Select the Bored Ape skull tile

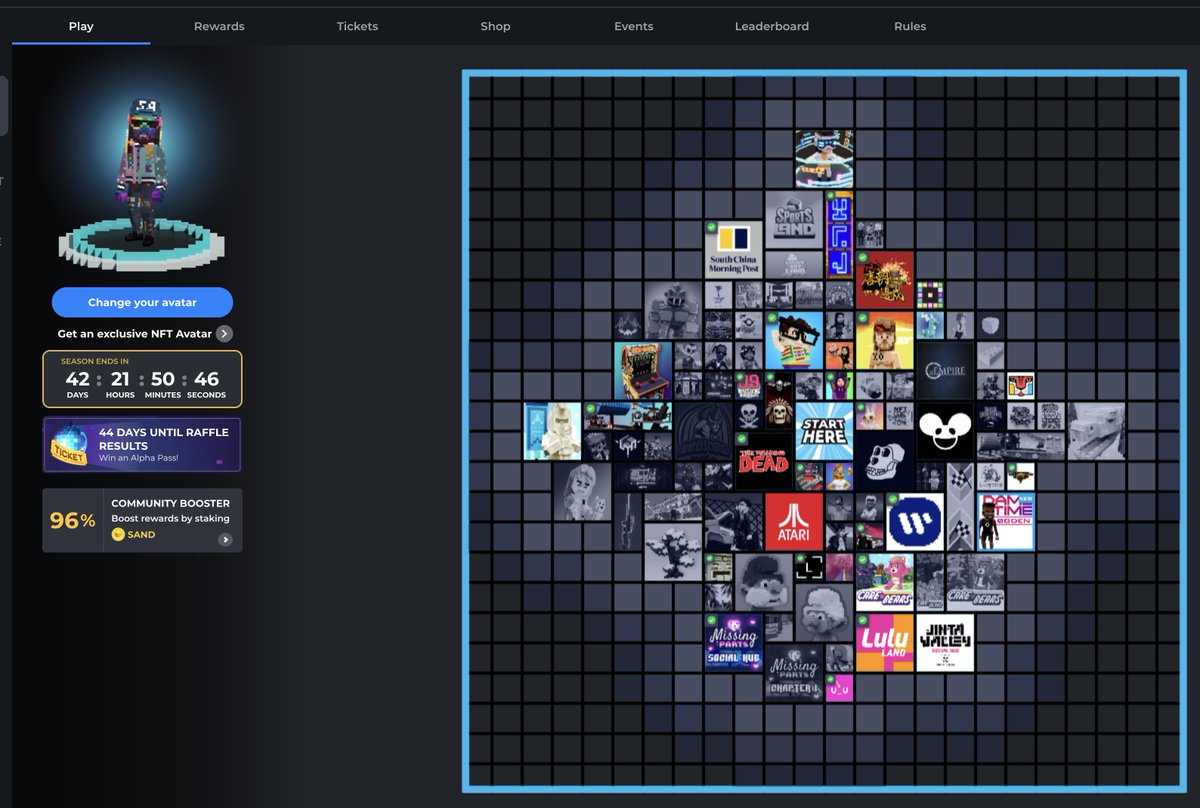click(885, 461)
